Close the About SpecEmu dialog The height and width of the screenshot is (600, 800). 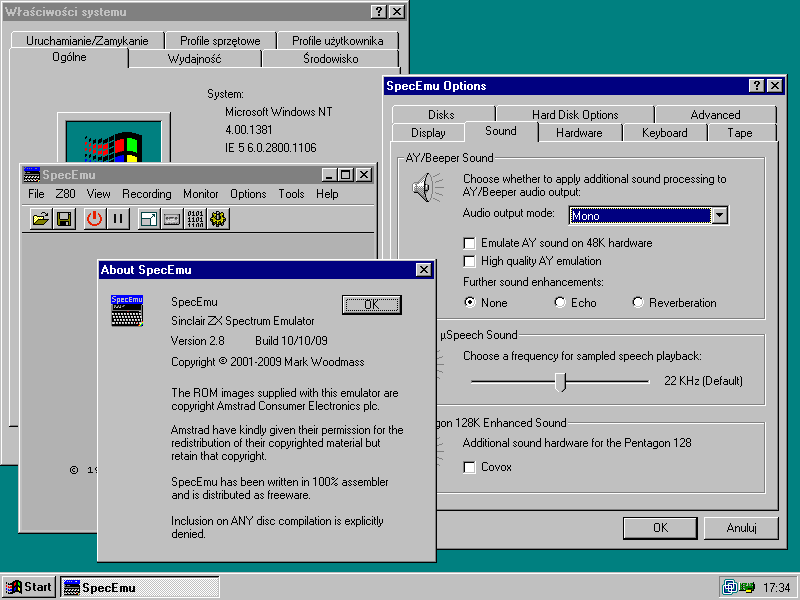point(423,269)
